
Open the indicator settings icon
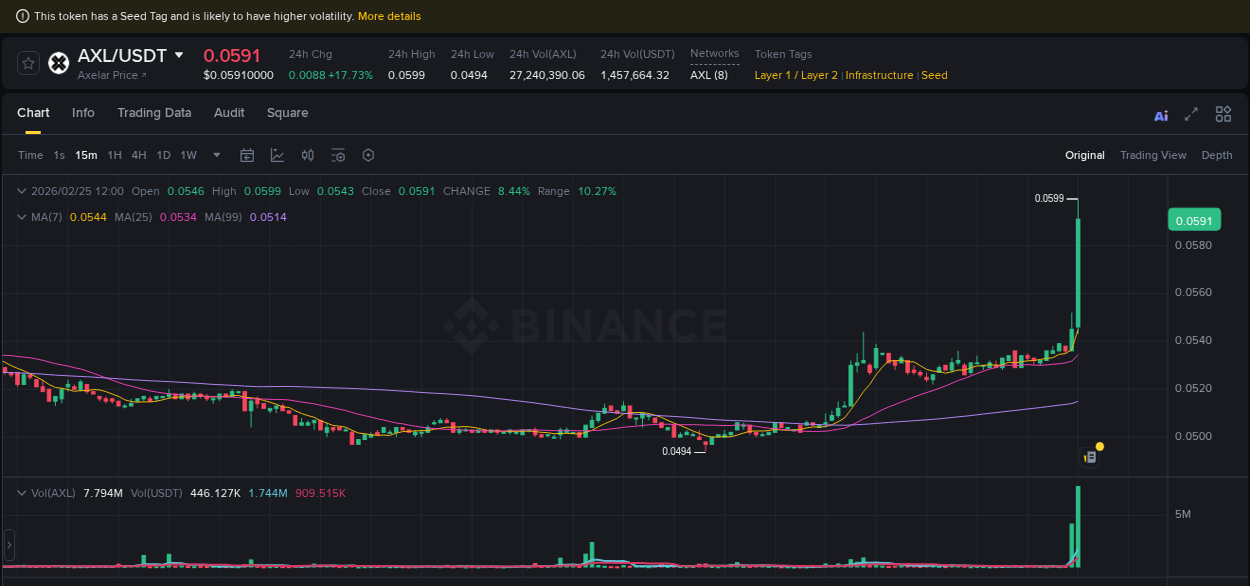click(x=337, y=155)
